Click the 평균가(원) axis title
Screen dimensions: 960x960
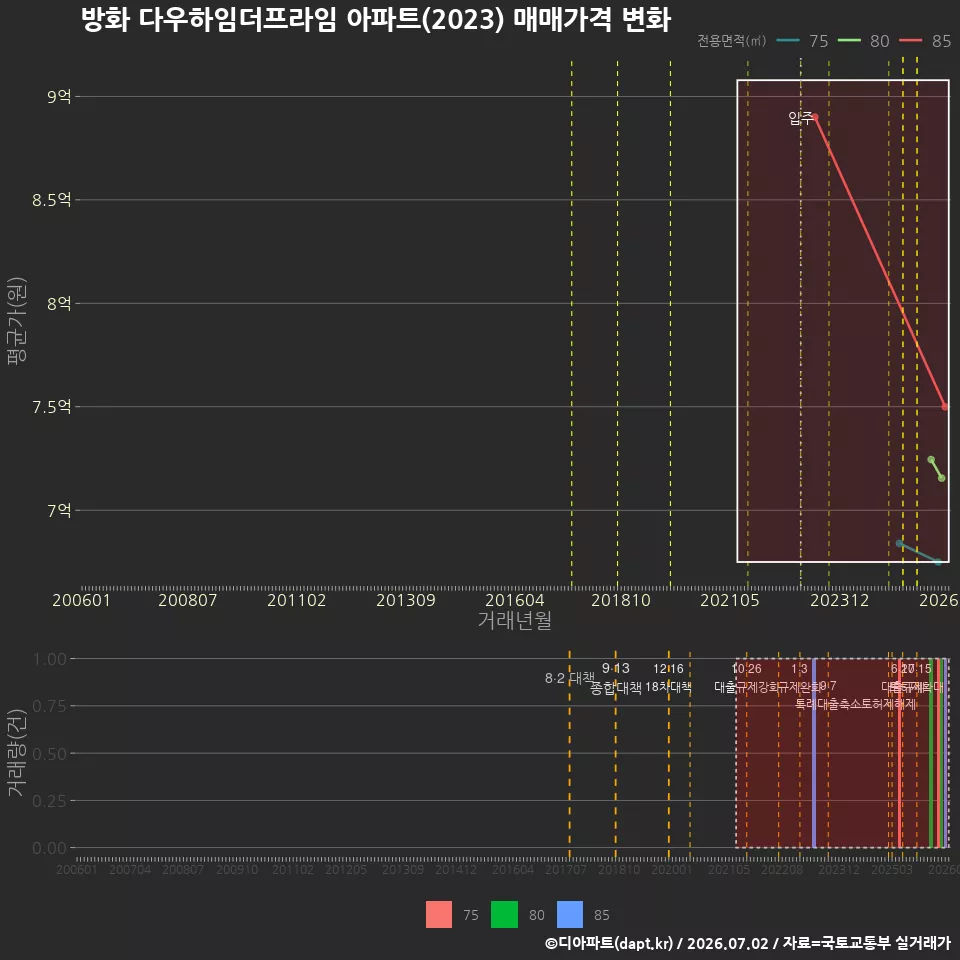(17, 321)
